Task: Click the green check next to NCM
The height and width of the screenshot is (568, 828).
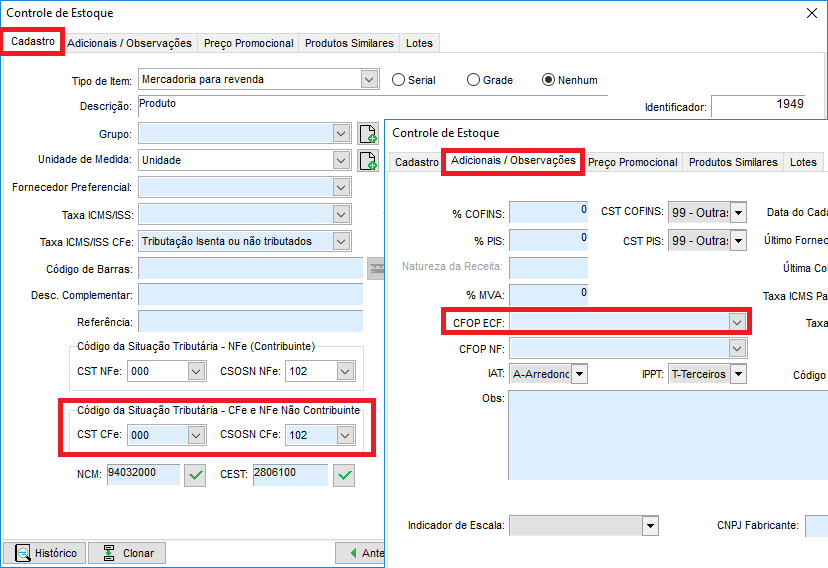Action: pos(195,476)
